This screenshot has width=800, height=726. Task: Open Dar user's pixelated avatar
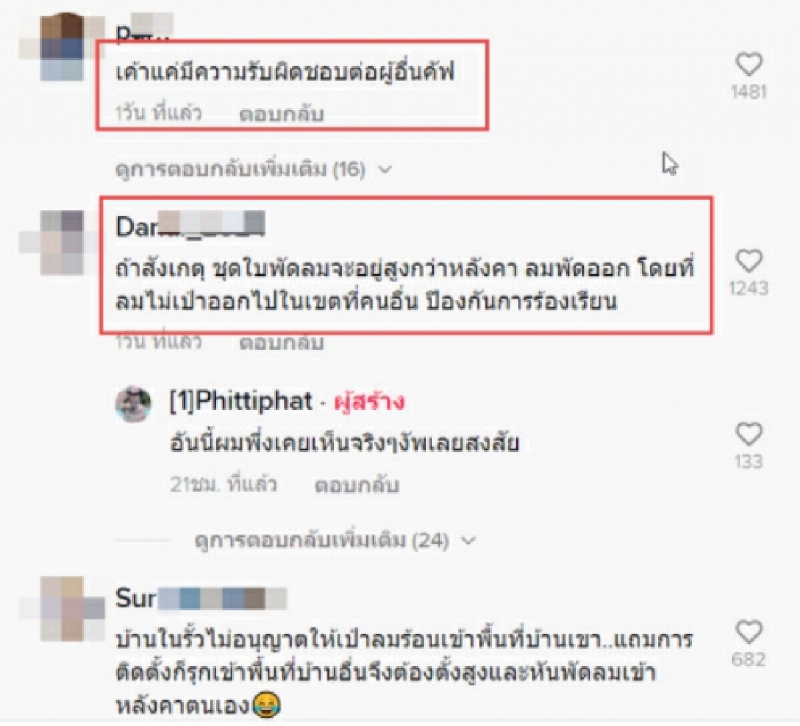pyautogui.click(x=62, y=242)
